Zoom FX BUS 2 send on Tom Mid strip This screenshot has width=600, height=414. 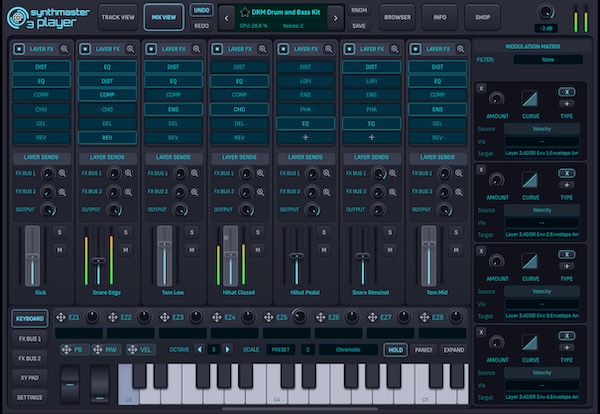coord(459,192)
